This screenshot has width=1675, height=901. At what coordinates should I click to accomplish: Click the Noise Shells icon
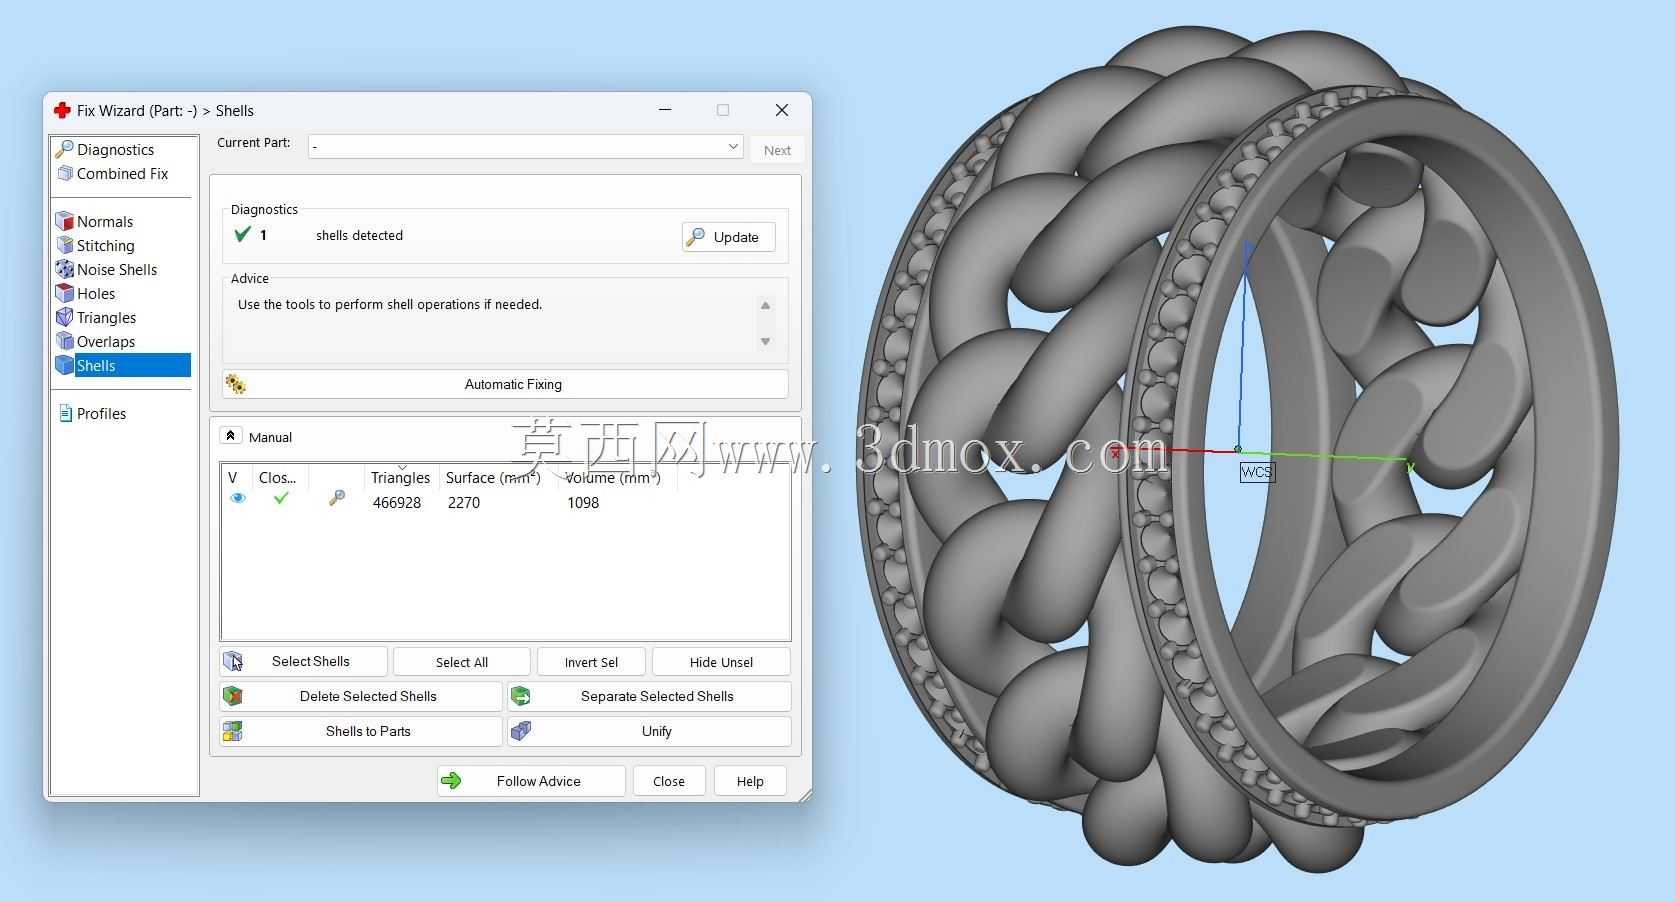pos(65,270)
